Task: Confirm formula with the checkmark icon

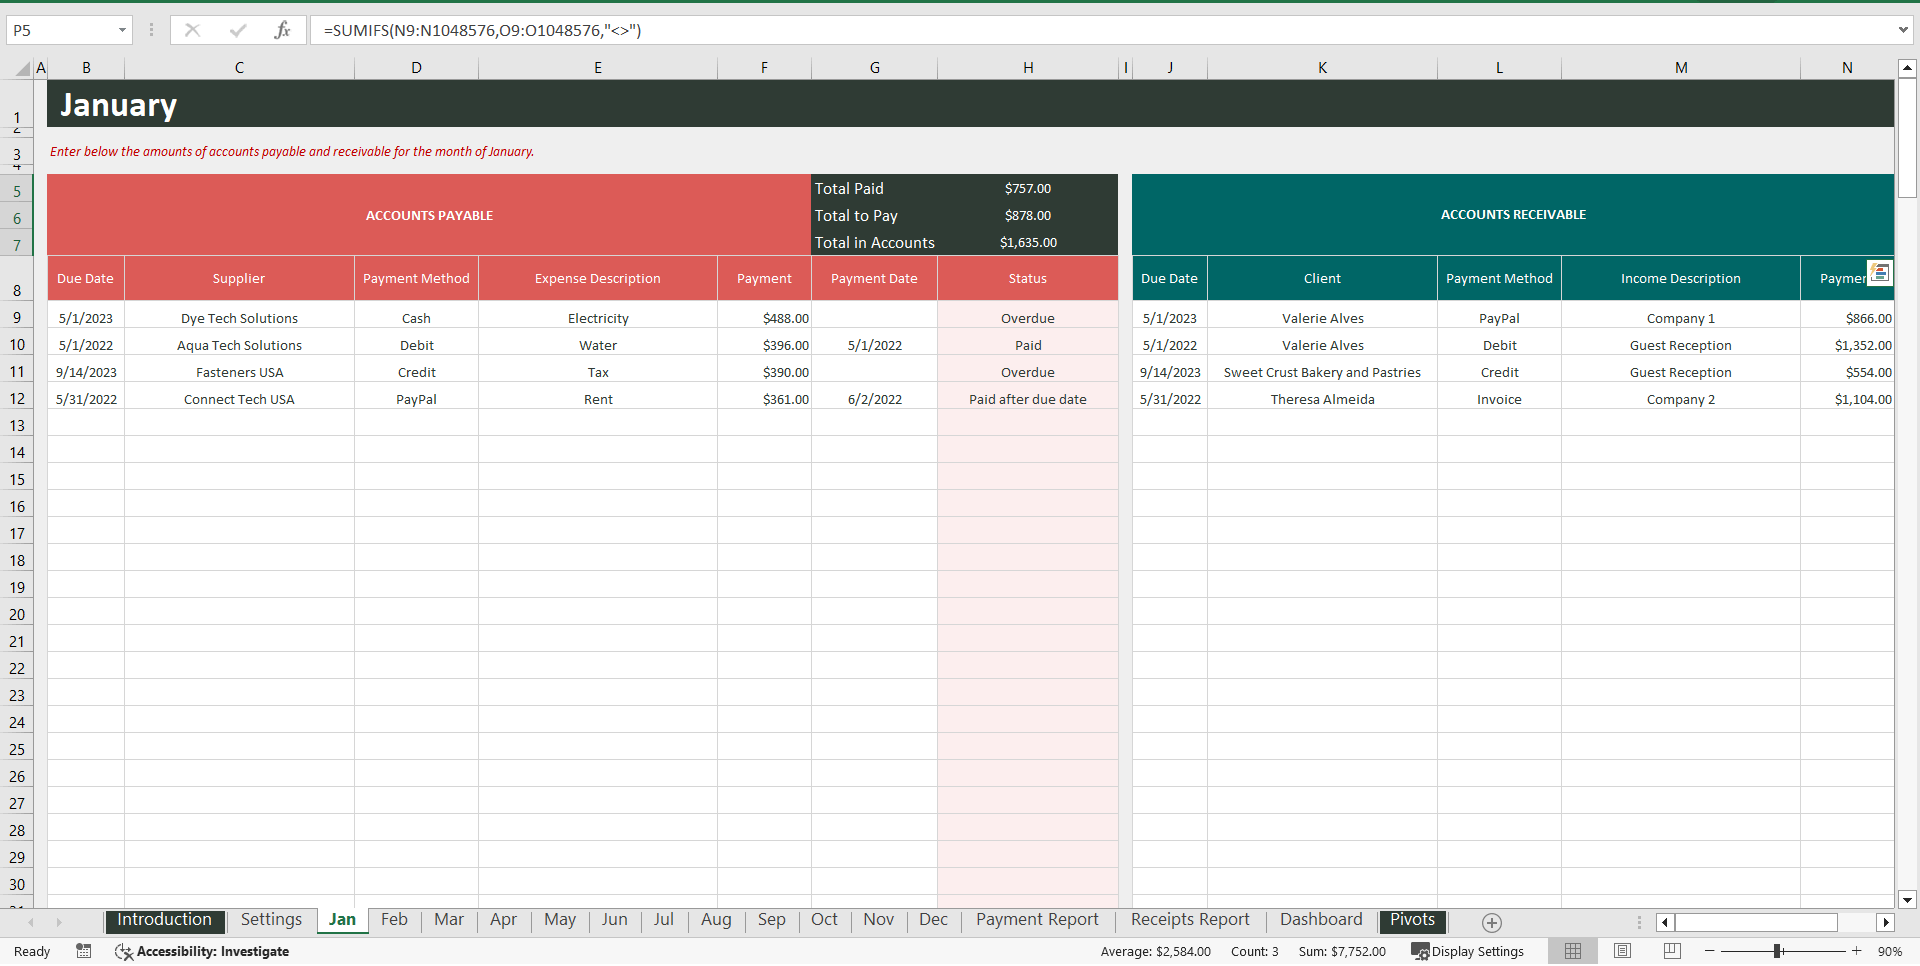Action: click(x=238, y=30)
